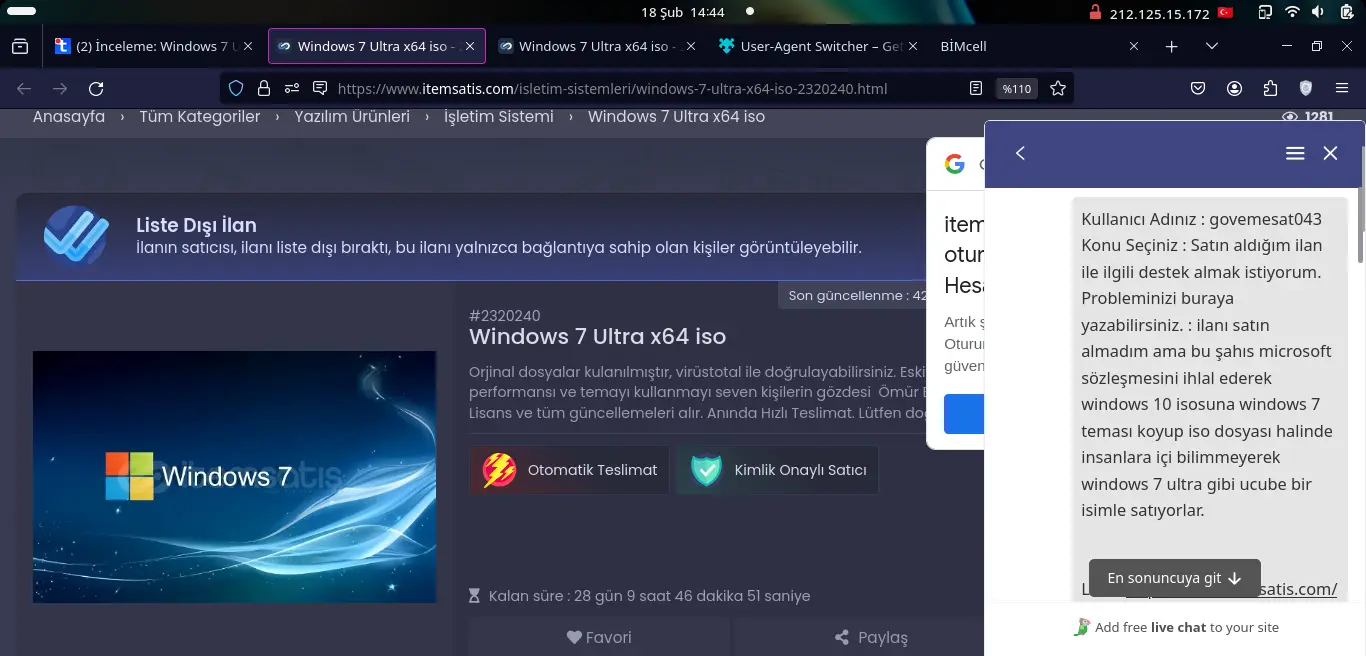This screenshot has width=1366, height=656.
Task: Close the live chat widget
Action: tap(1330, 153)
